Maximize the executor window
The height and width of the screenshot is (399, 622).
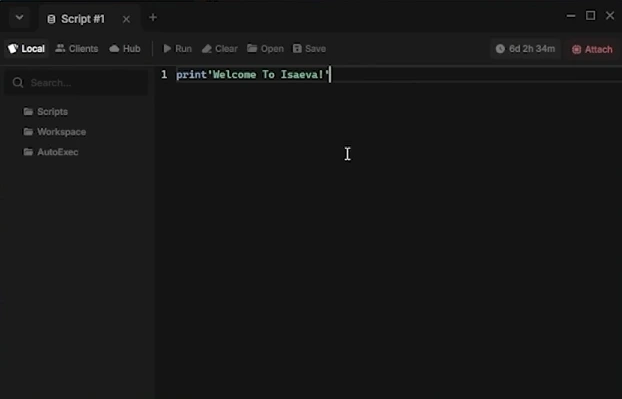coord(590,15)
